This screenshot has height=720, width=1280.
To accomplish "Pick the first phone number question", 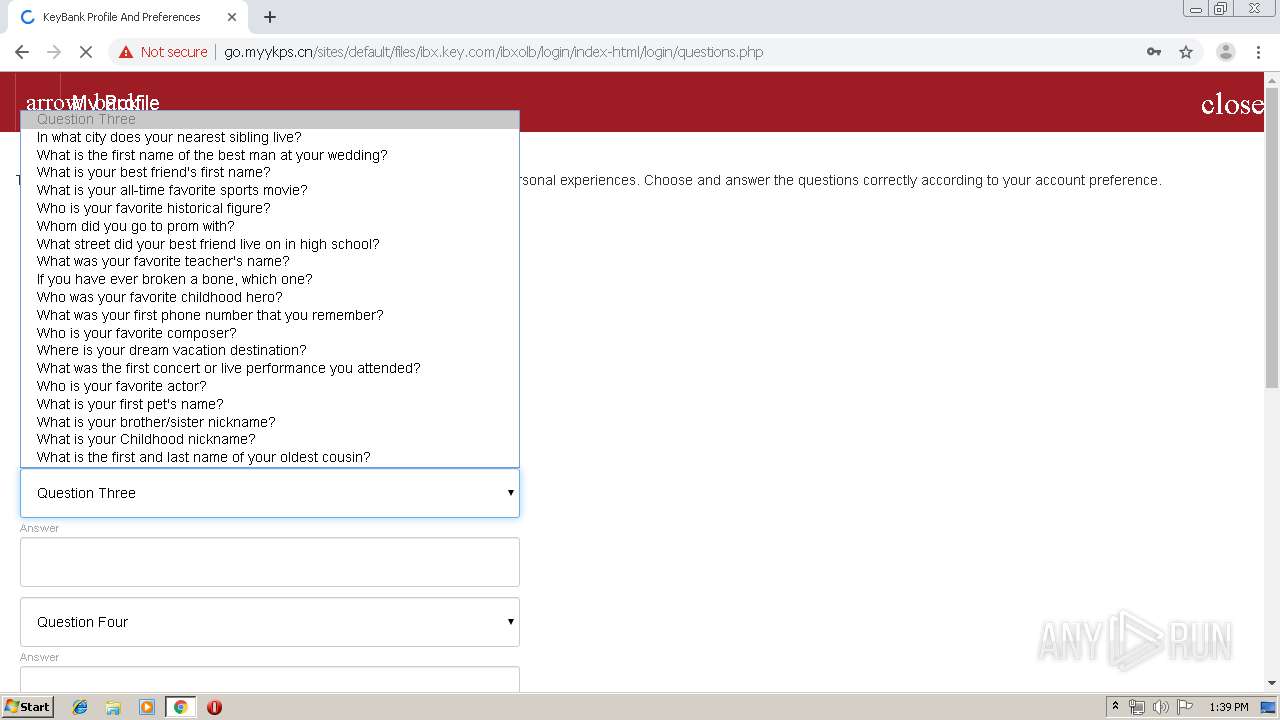I will [x=270, y=315].
